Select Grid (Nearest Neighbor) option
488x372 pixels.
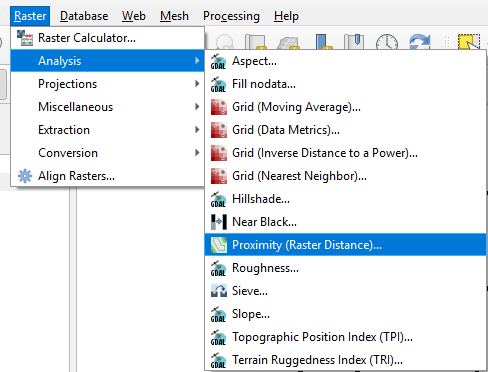[x=345, y=176]
